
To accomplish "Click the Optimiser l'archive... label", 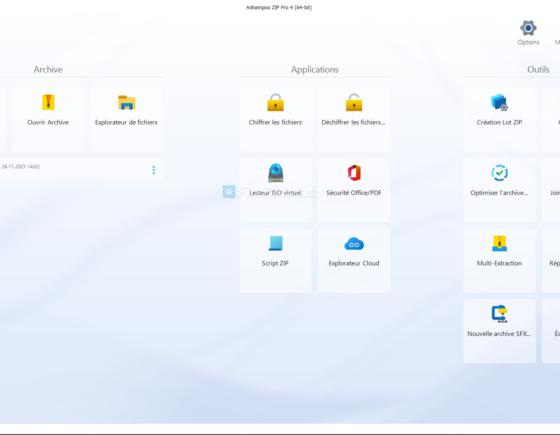I will pyautogui.click(x=499, y=192).
